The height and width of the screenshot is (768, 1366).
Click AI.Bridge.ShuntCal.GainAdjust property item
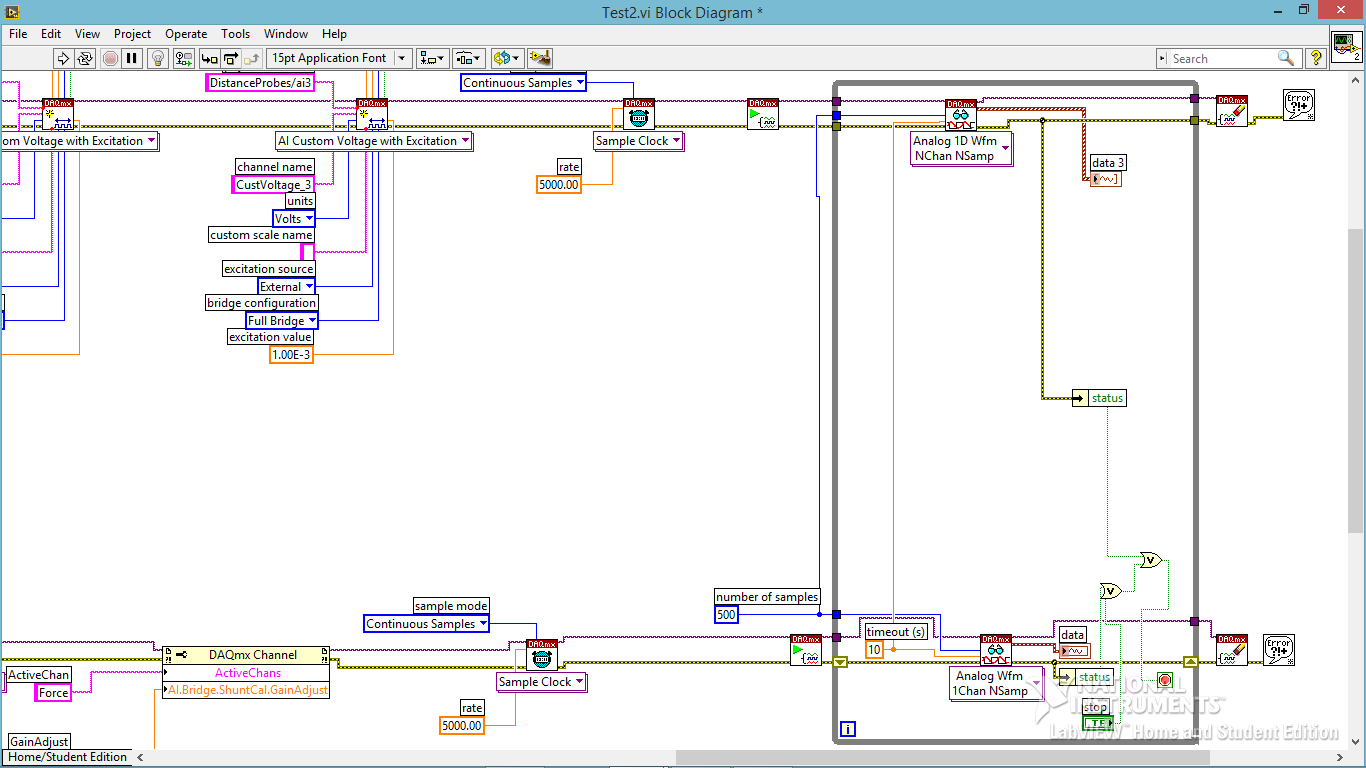(x=248, y=690)
